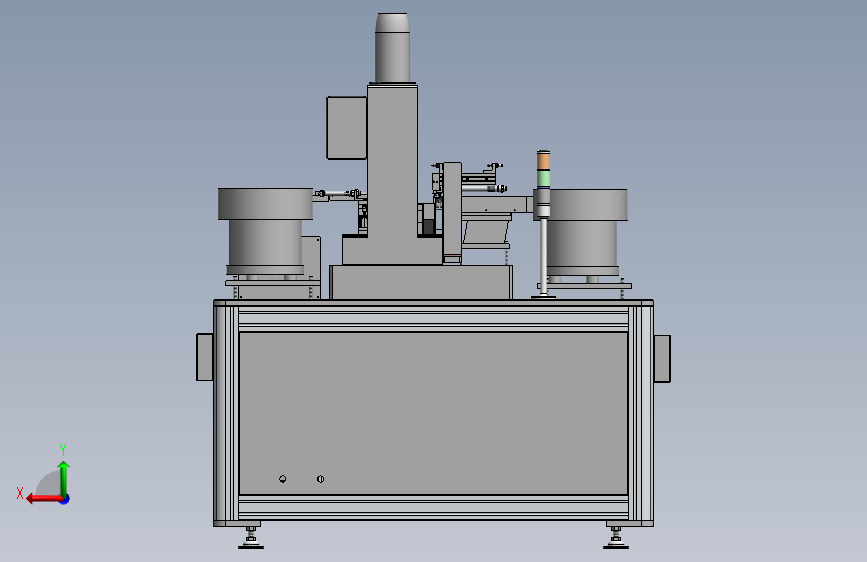The width and height of the screenshot is (867, 562).
Task: Select the large front panel of the frame
Action: (x=434, y=413)
